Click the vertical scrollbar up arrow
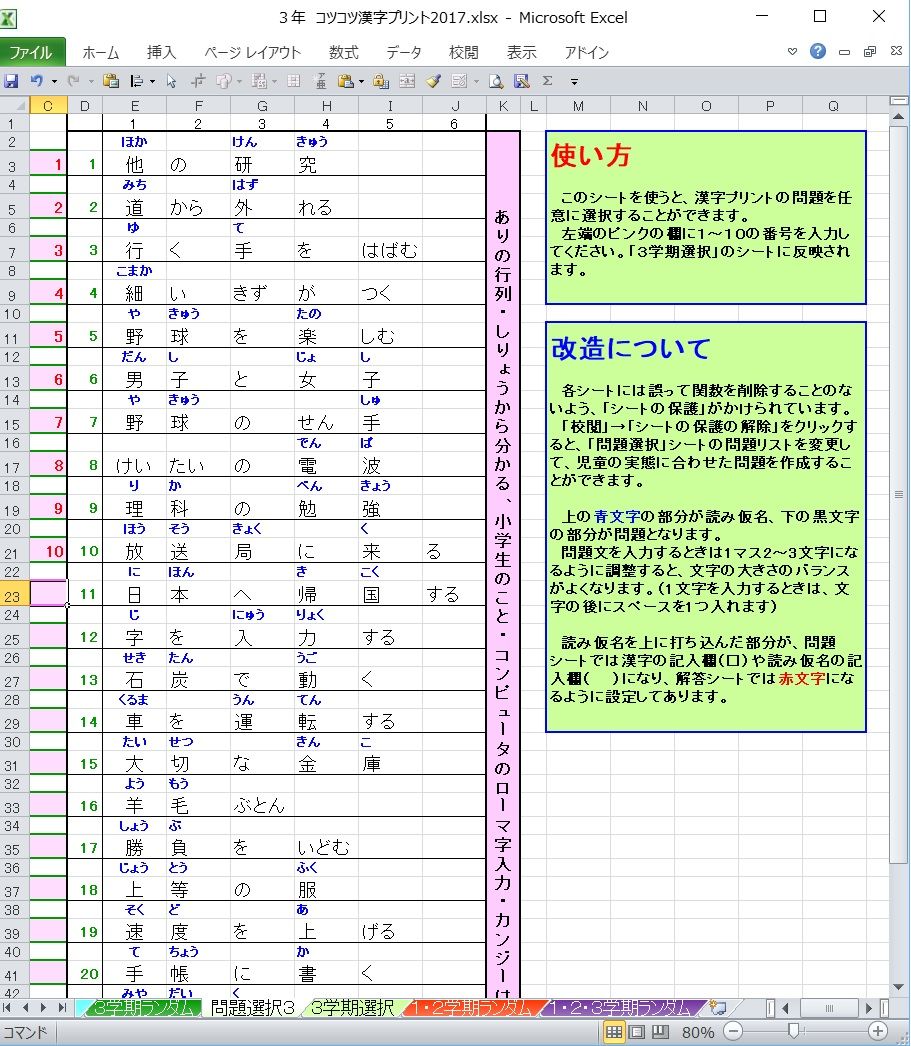Screen dimensions: 911x1046 pos(898,117)
